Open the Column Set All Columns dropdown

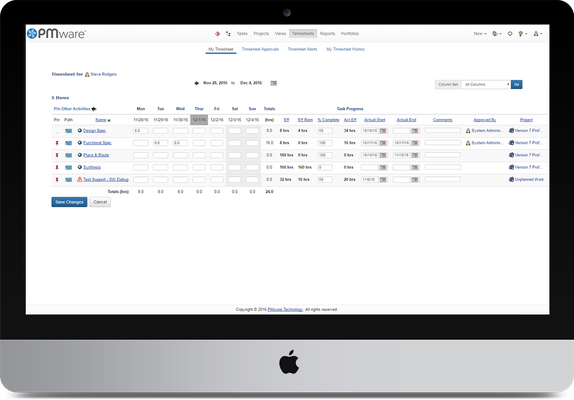[x=486, y=85]
